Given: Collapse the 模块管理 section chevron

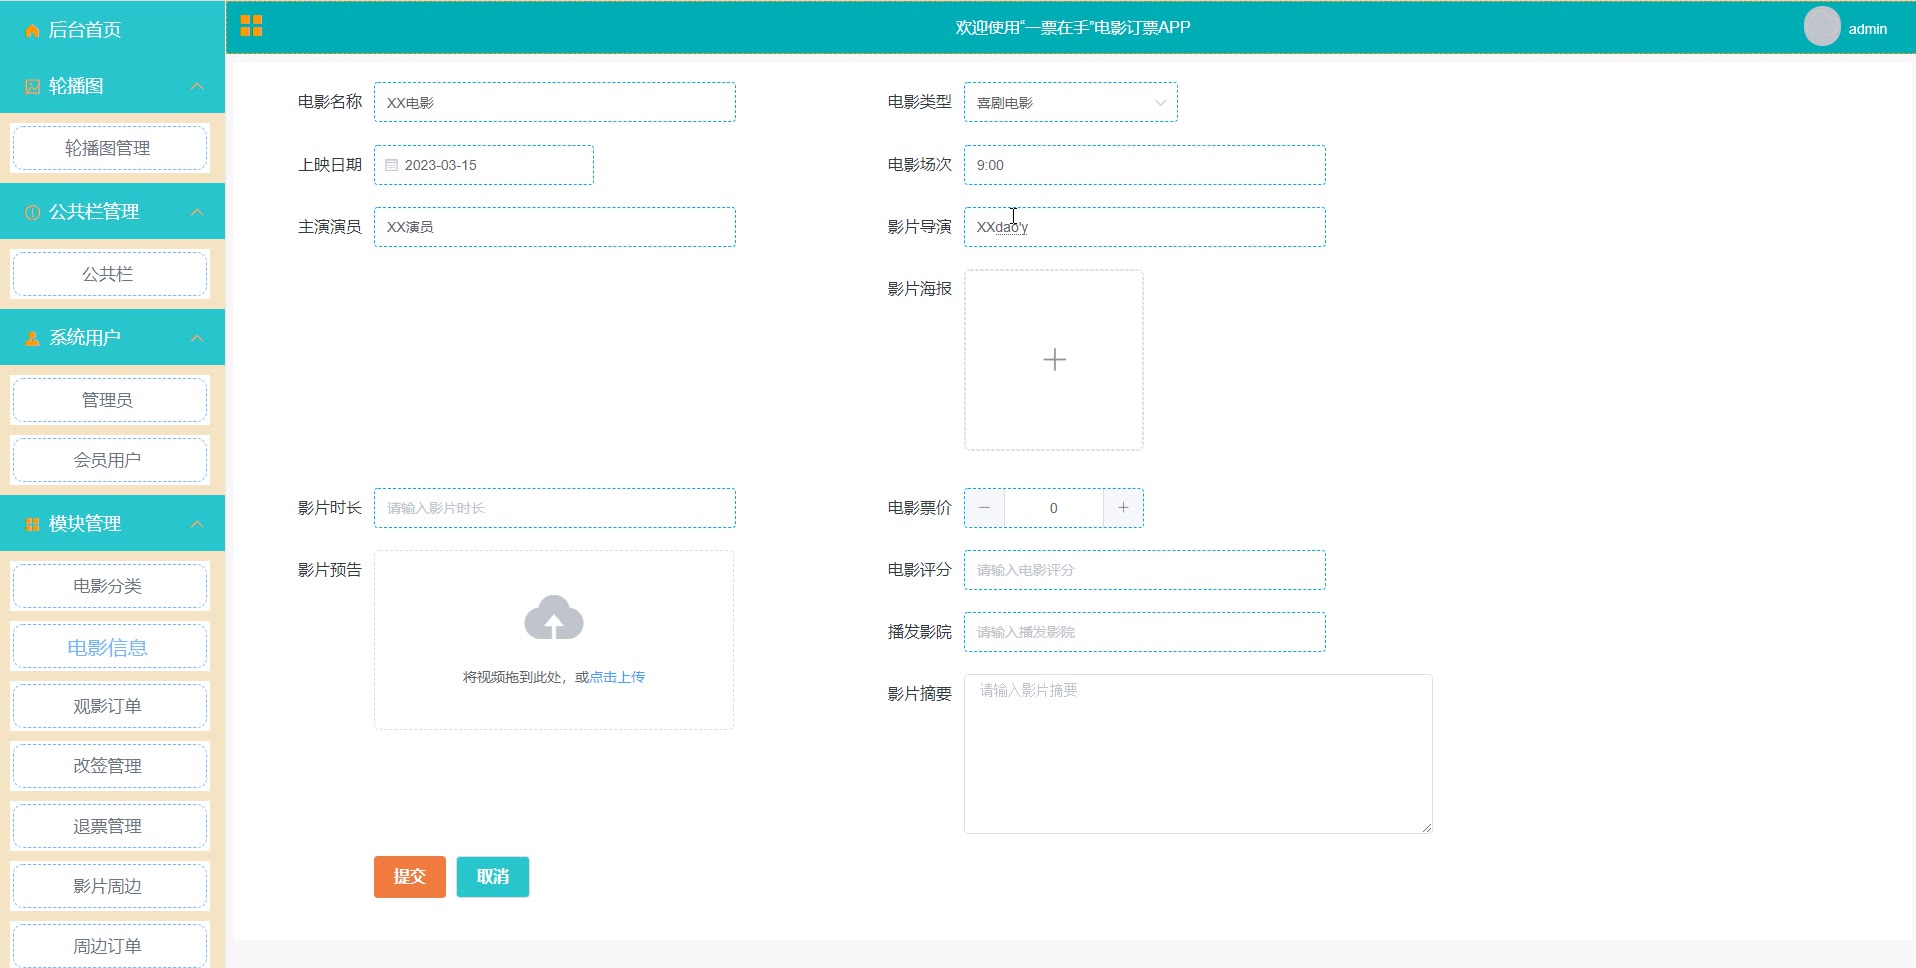Looking at the screenshot, I should click(x=197, y=525).
